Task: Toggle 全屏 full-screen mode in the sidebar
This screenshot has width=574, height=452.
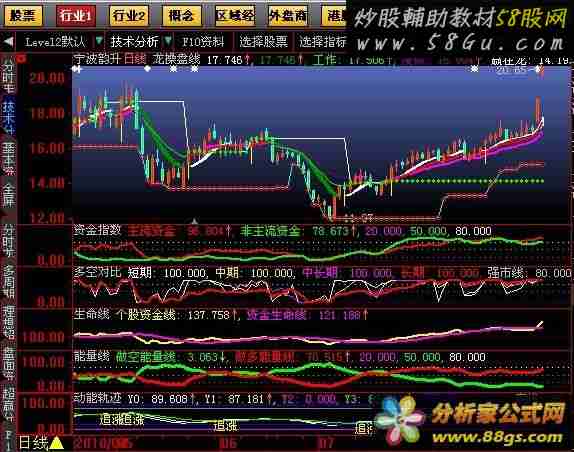Action: pyautogui.click(x=8, y=194)
